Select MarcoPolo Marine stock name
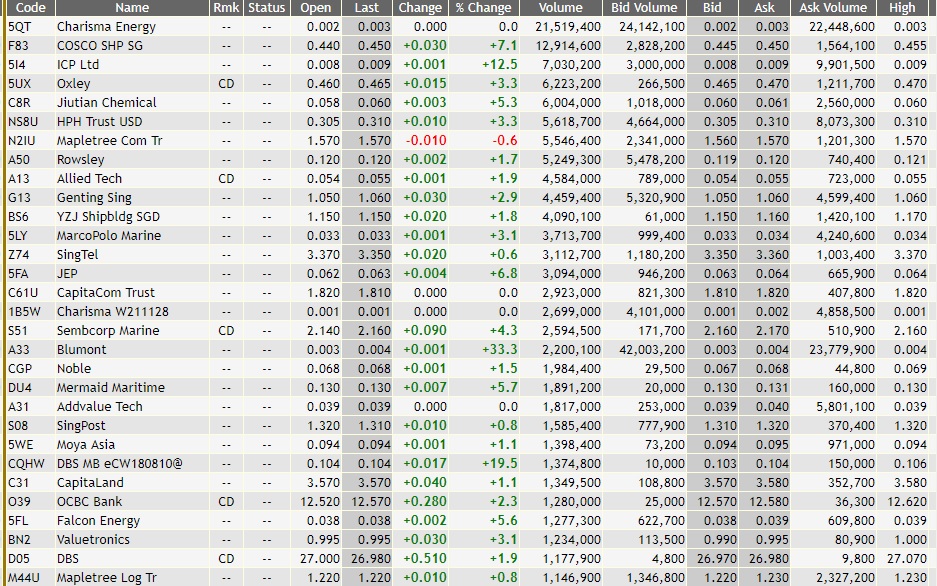 [109, 236]
